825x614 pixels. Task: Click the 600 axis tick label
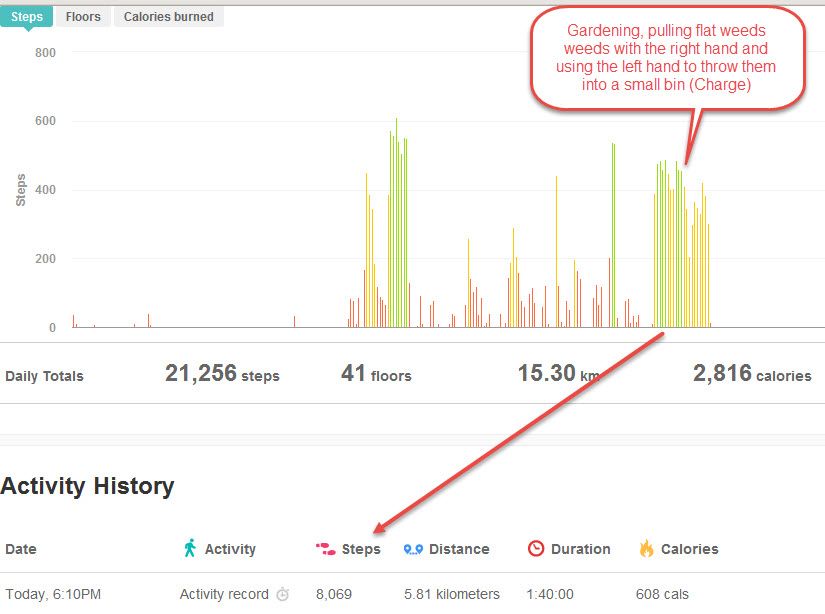click(x=45, y=121)
